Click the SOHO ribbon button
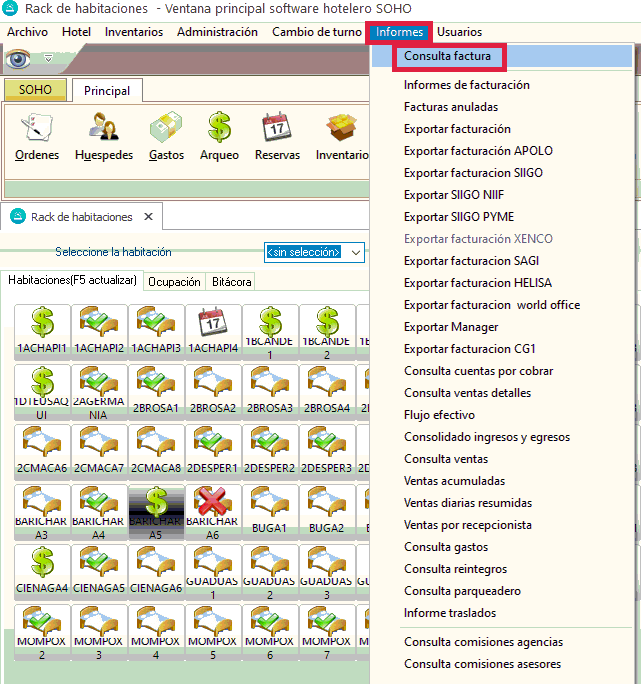641x684 pixels. pos(35,91)
